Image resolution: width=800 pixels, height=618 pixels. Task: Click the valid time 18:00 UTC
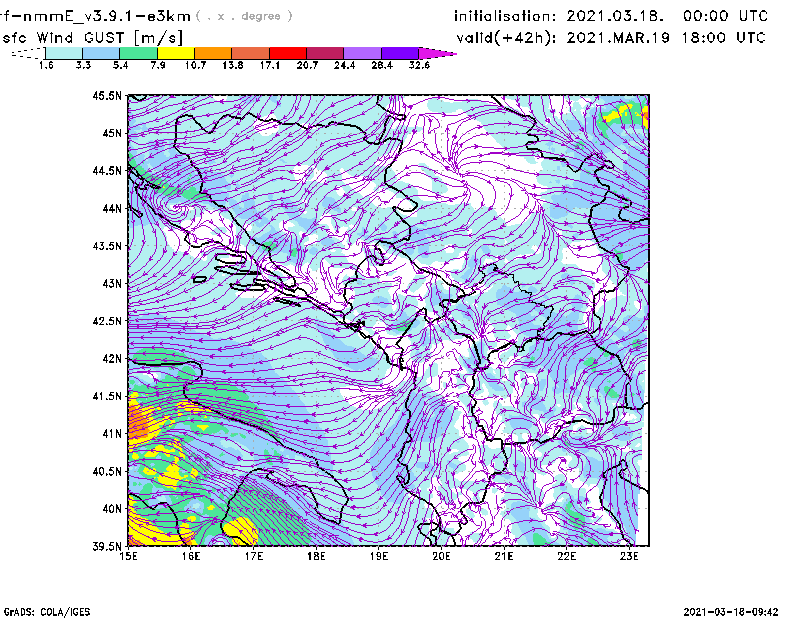pos(724,38)
